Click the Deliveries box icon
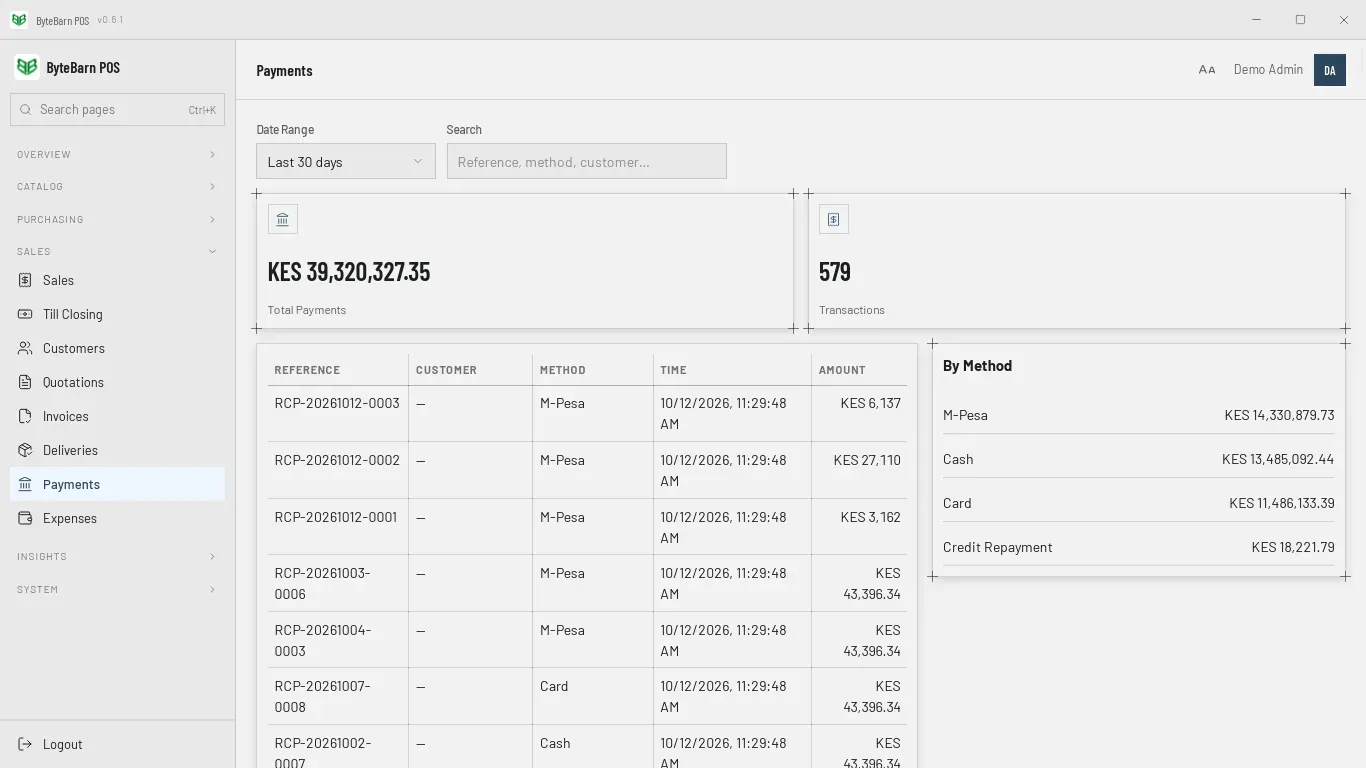This screenshot has width=1366, height=768. coord(25,451)
